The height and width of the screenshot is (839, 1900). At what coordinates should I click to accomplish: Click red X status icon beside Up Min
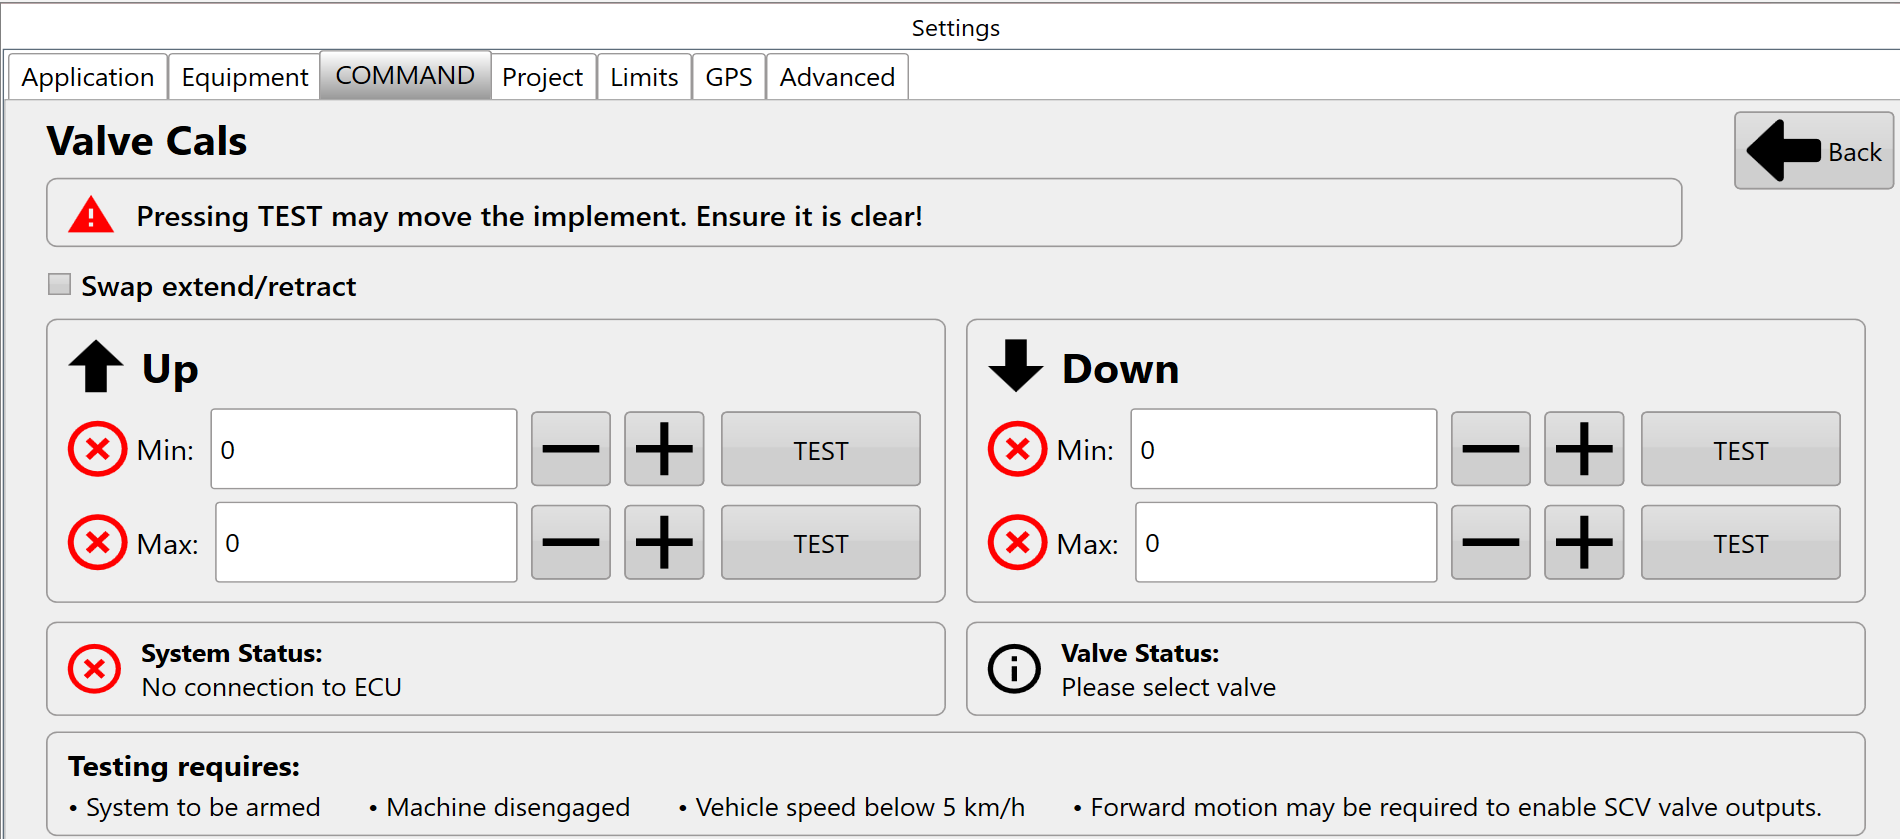coord(97,449)
